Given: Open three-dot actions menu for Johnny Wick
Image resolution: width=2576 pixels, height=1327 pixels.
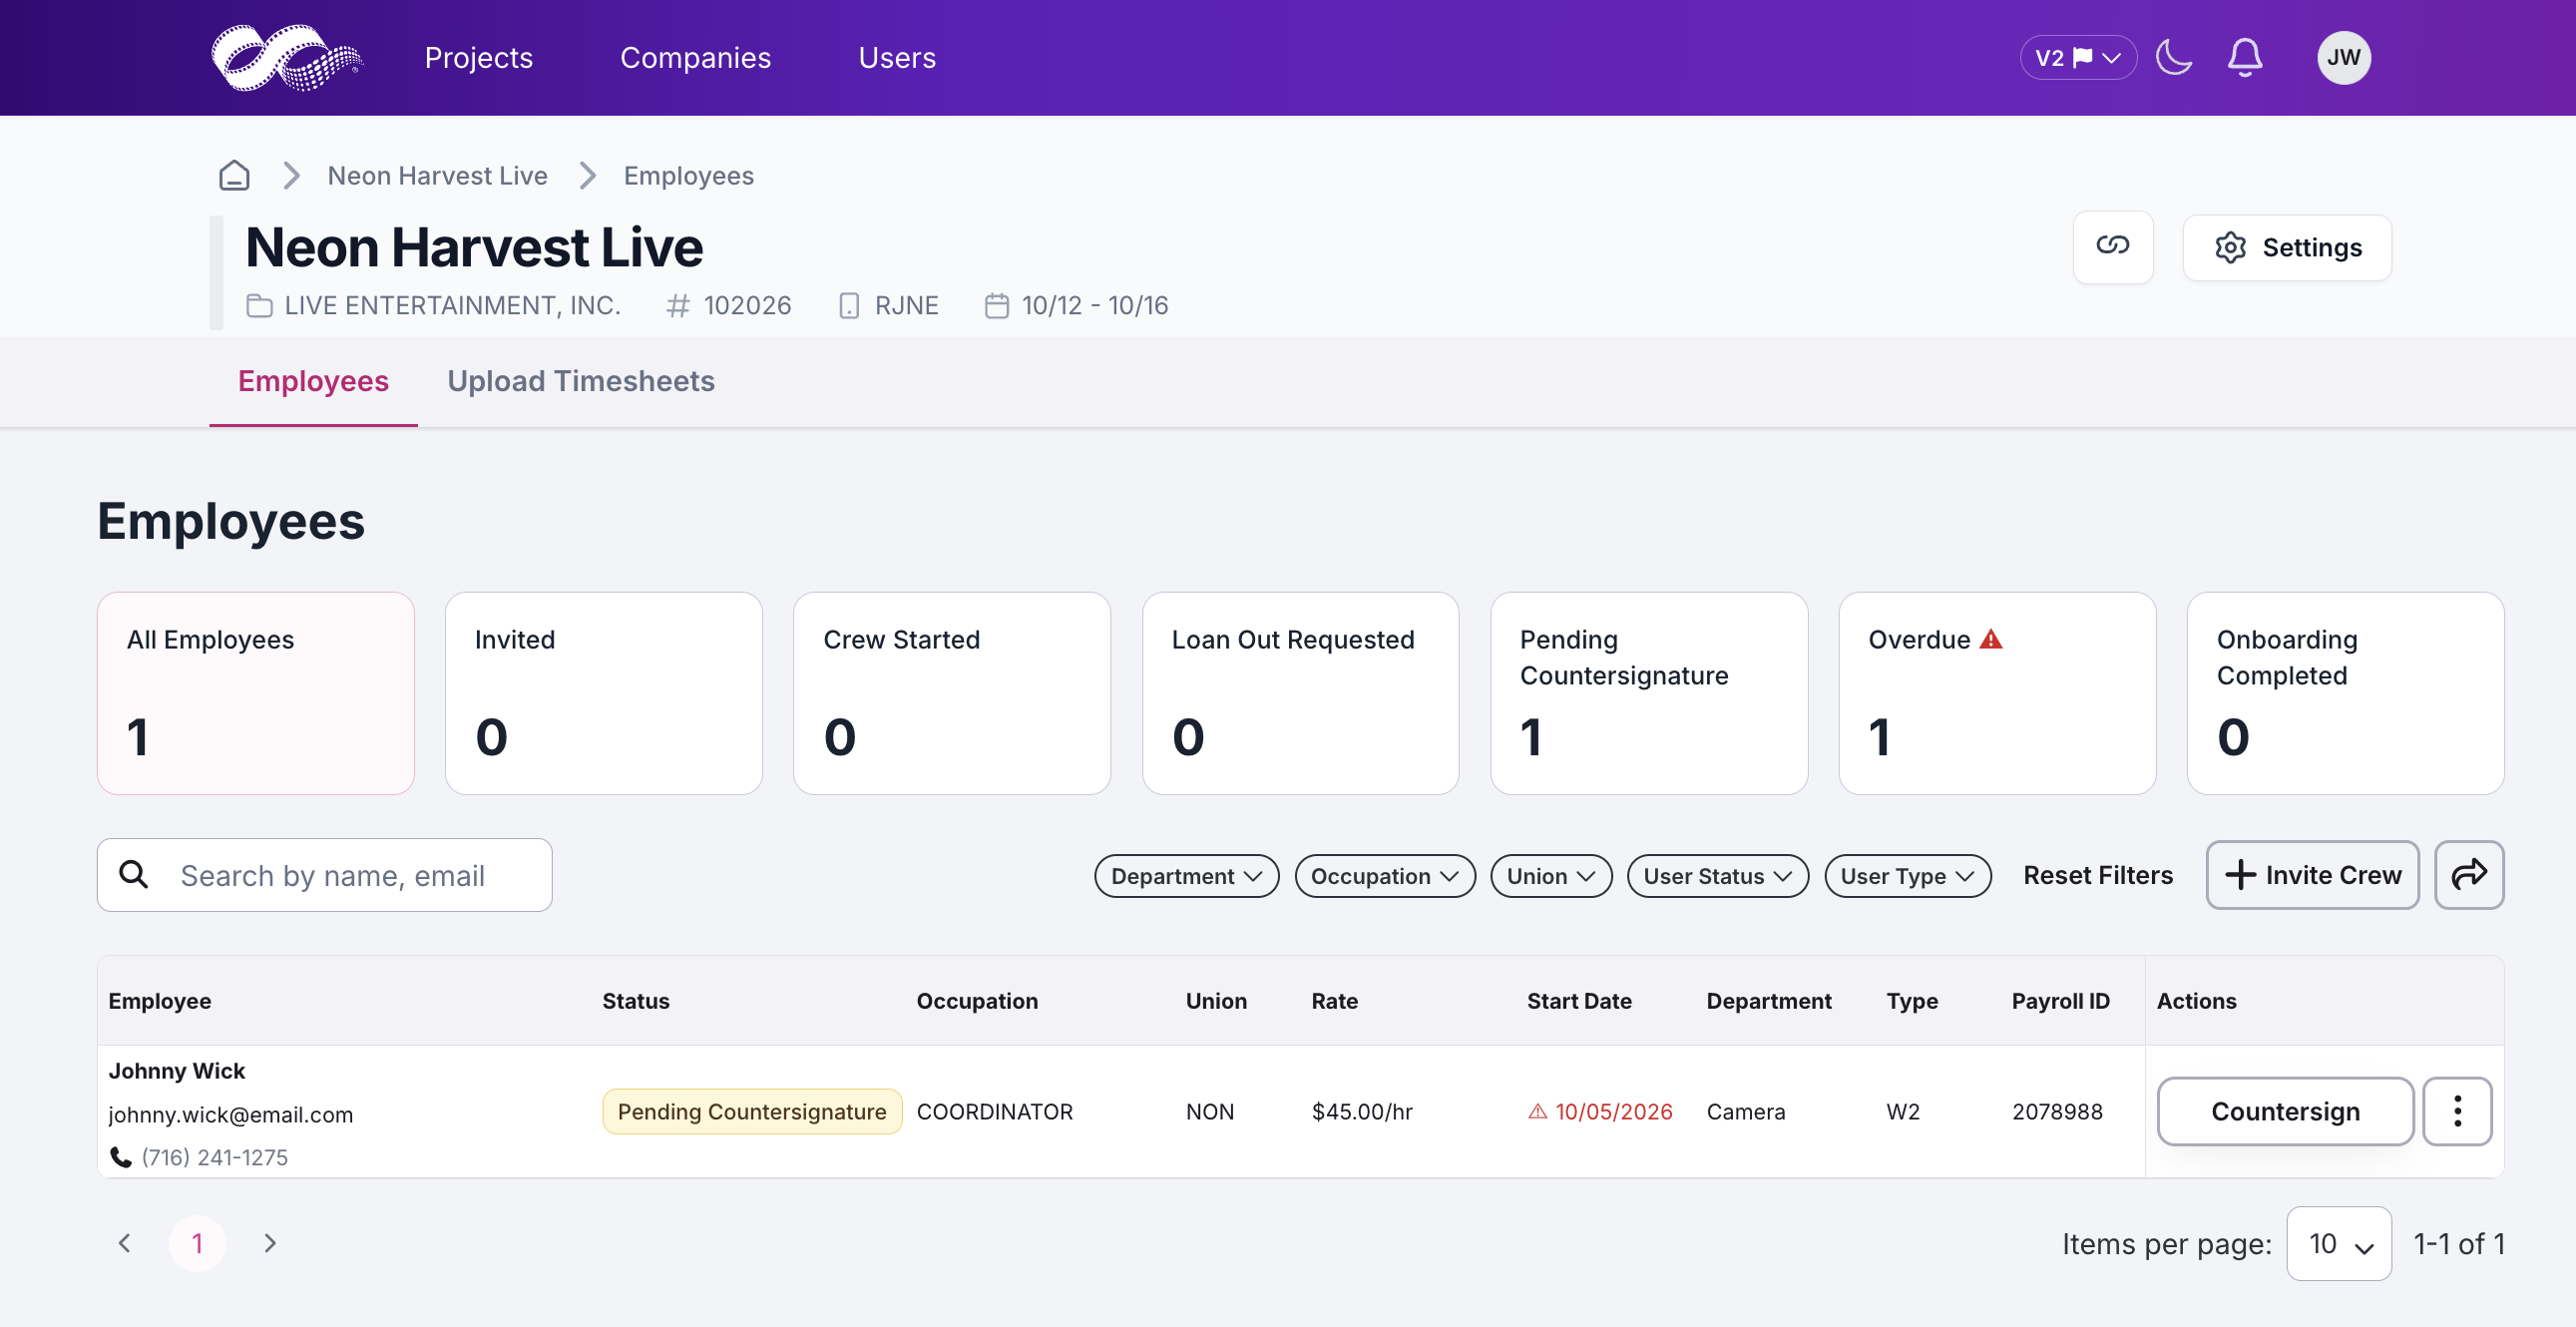Looking at the screenshot, I should point(2457,1111).
